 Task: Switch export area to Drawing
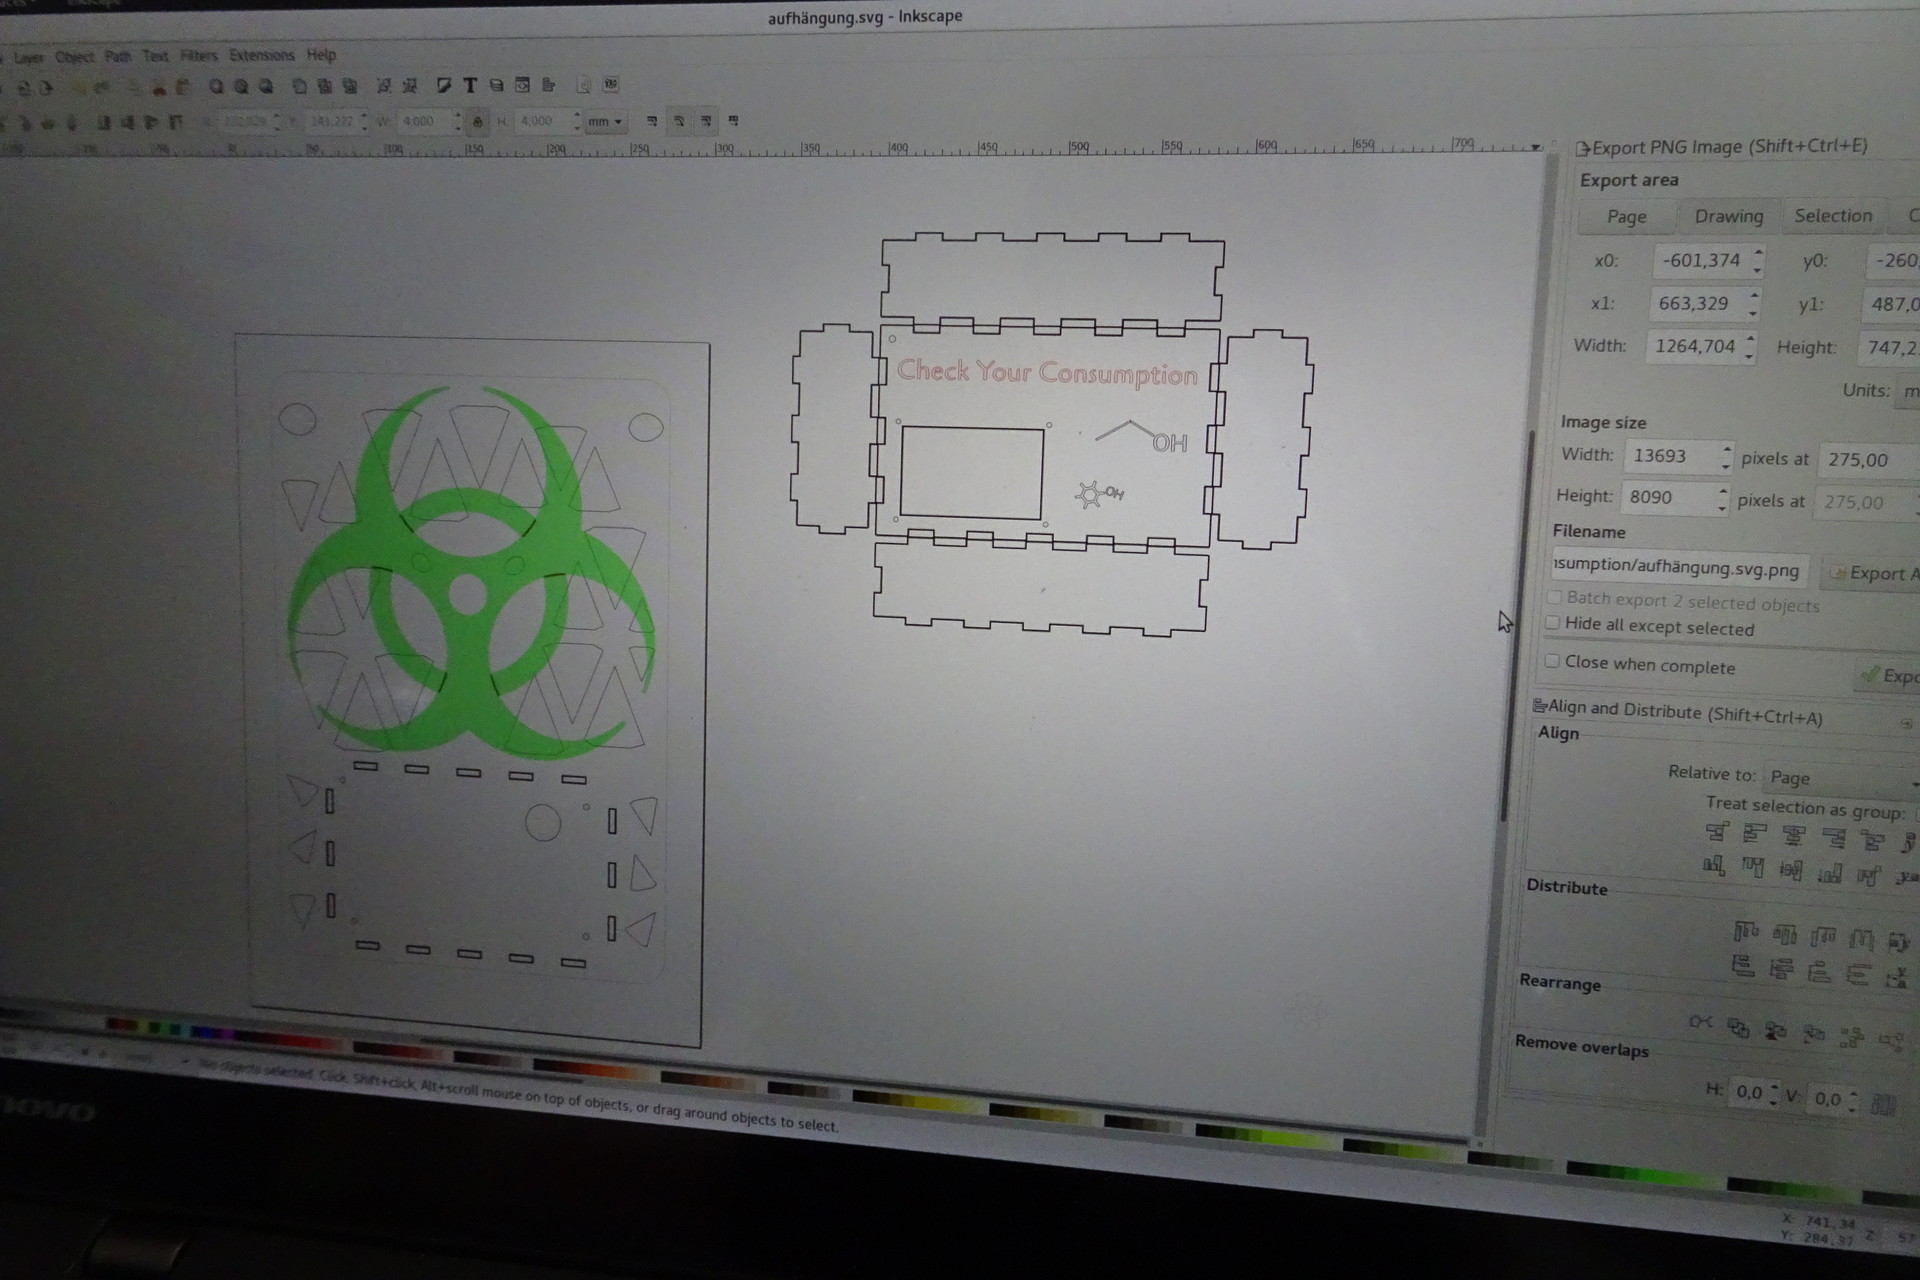point(1728,216)
